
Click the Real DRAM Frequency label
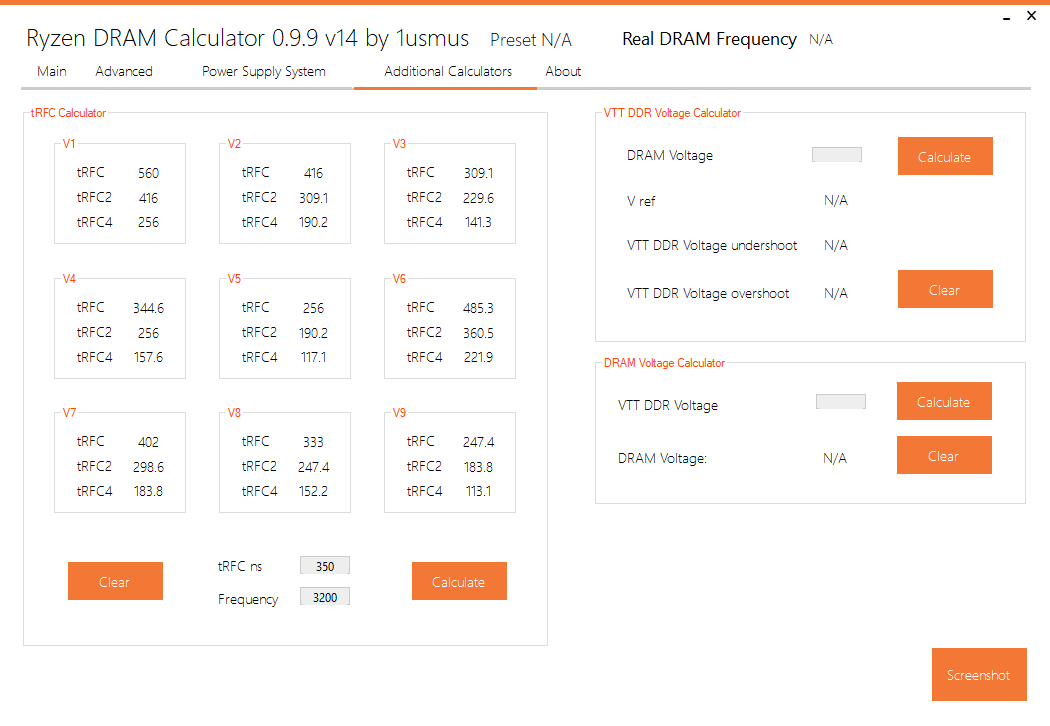709,40
